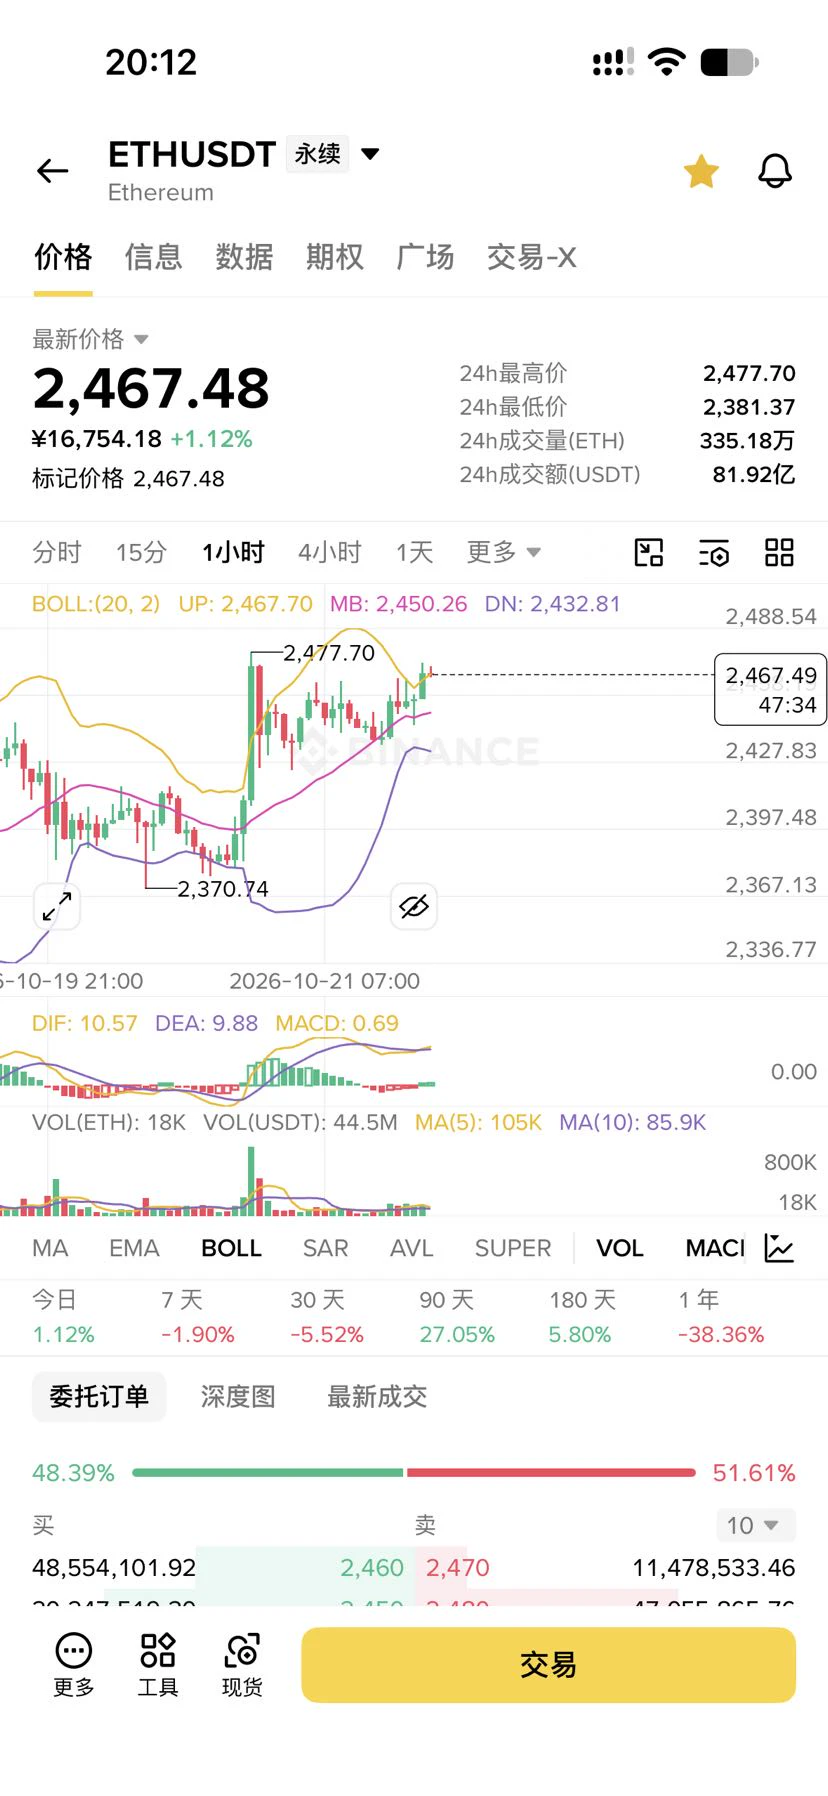Open the four-square grid layout icon
Viewport: 828px width, 1796px height.
tap(779, 552)
